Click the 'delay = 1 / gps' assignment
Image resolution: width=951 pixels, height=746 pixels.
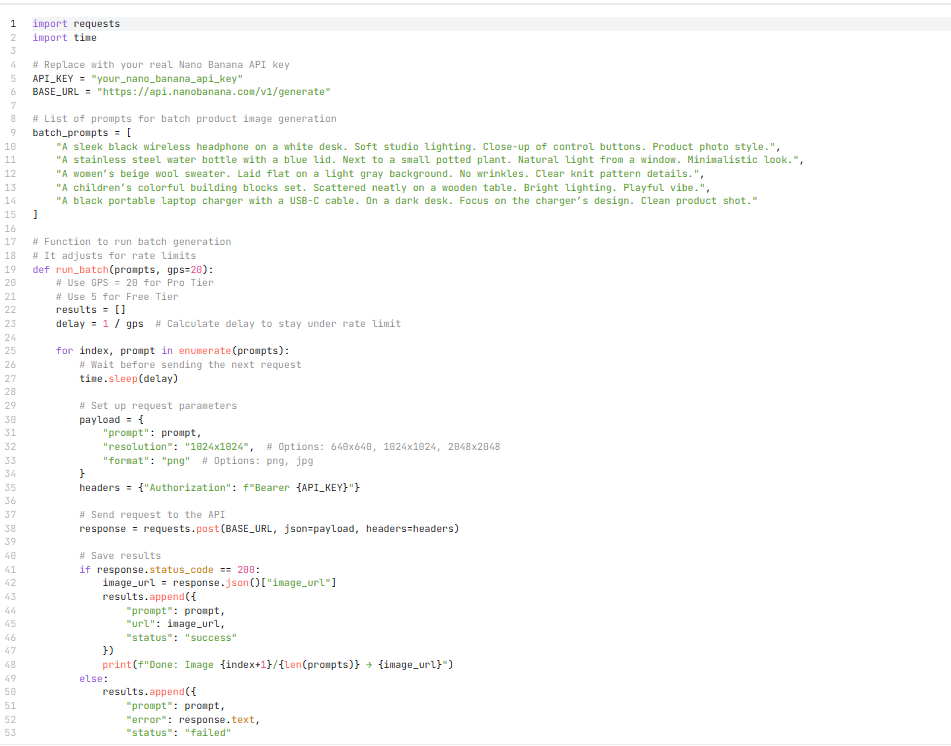click(99, 323)
